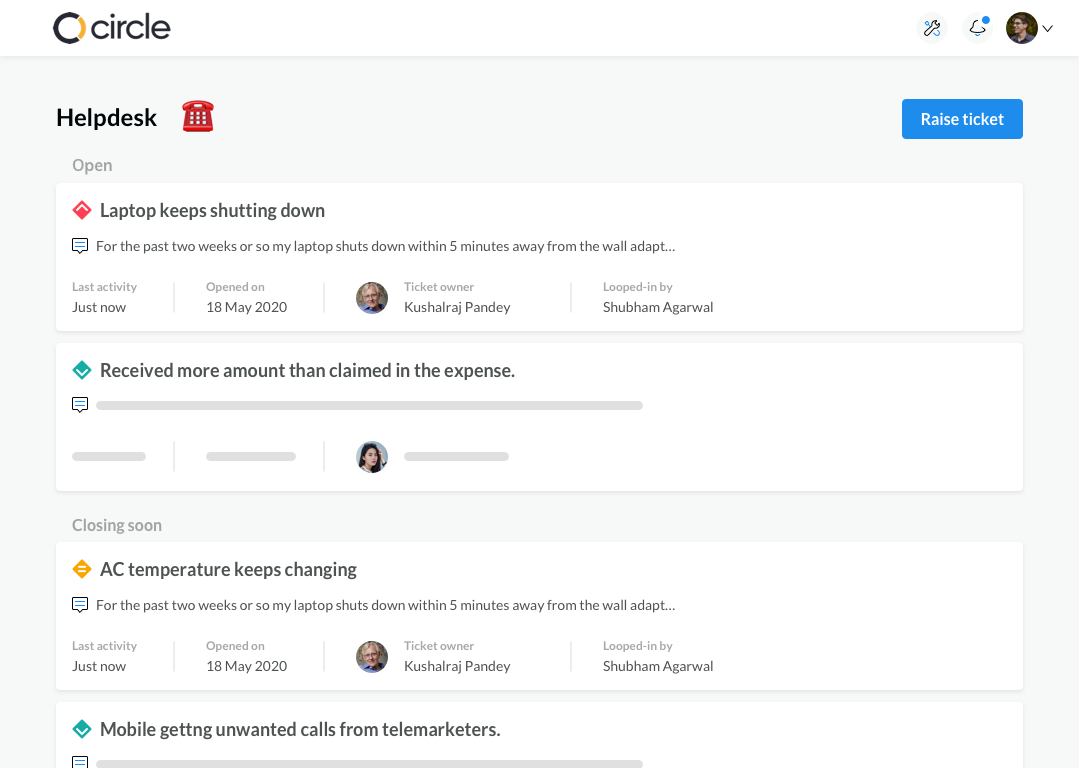Viewport: 1079px width, 768px height.
Task: Click Kushalraj Pandey avatar on Laptop ticket
Action: pos(372,297)
